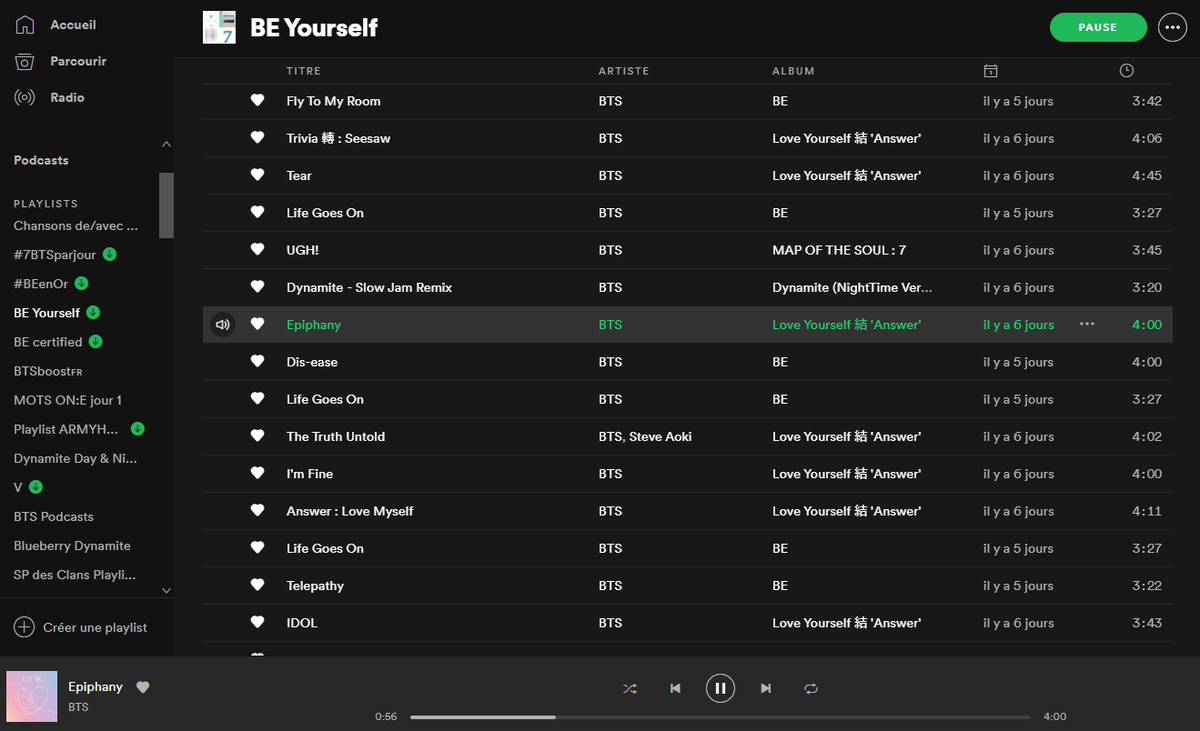
Task: Toggle the heart for UGH!
Action: pyautogui.click(x=257, y=250)
